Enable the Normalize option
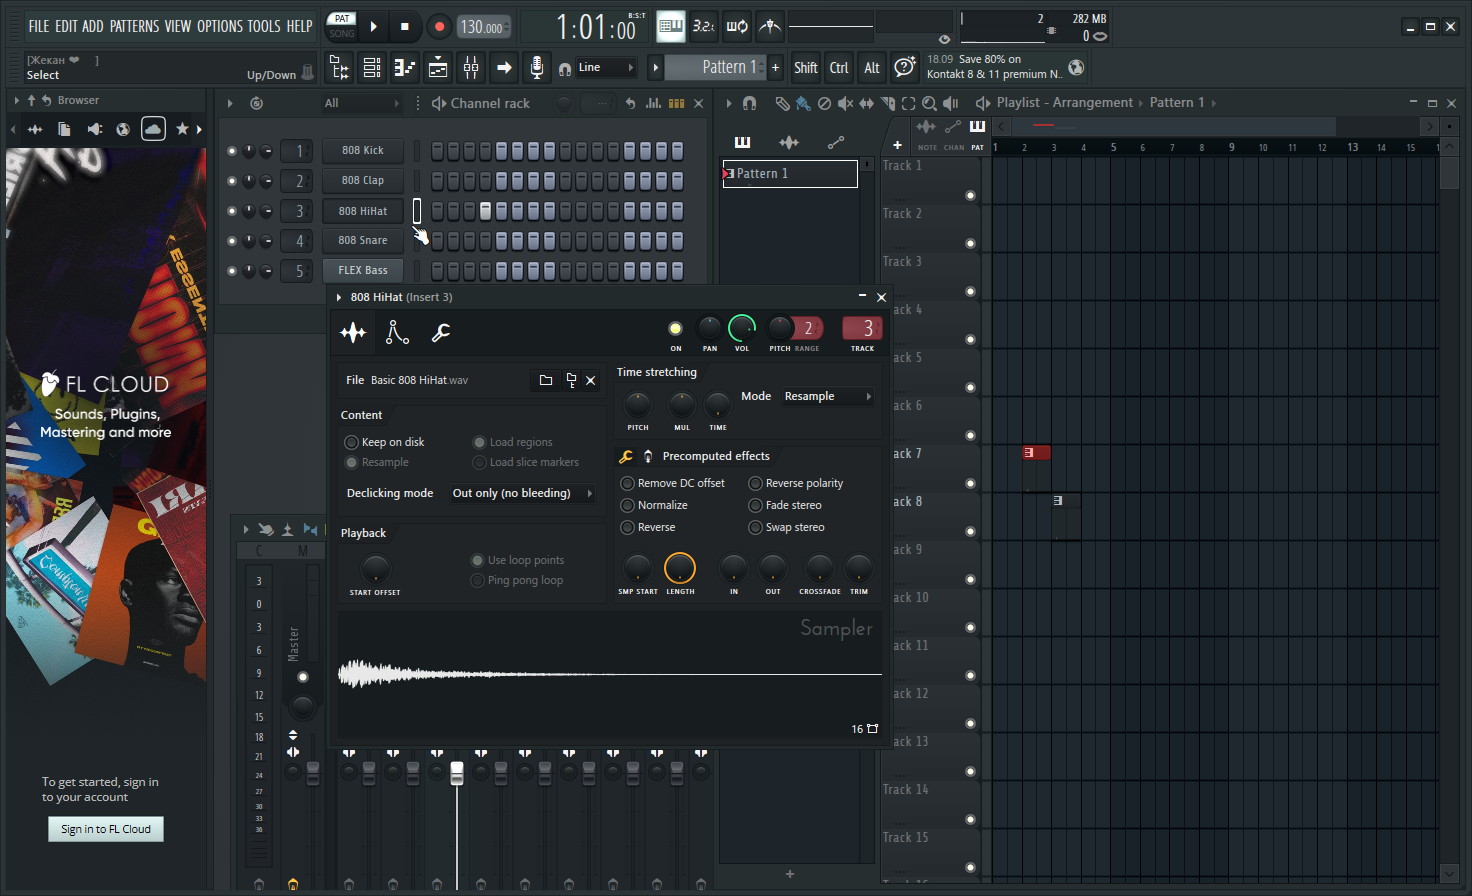The width and height of the screenshot is (1472, 896). [x=628, y=505]
